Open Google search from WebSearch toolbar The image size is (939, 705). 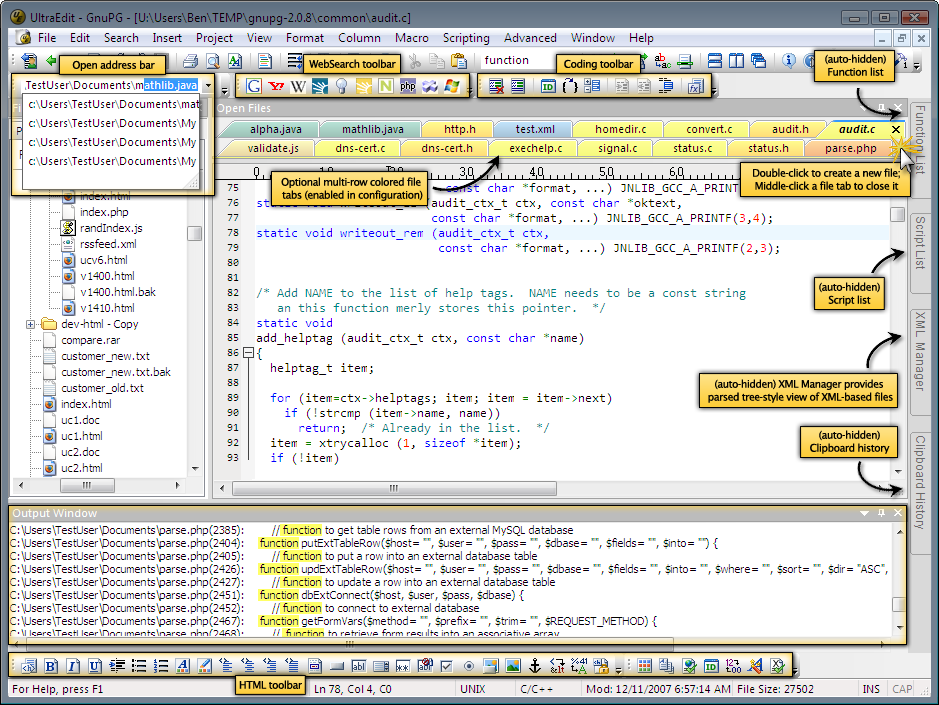tap(254, 86)
